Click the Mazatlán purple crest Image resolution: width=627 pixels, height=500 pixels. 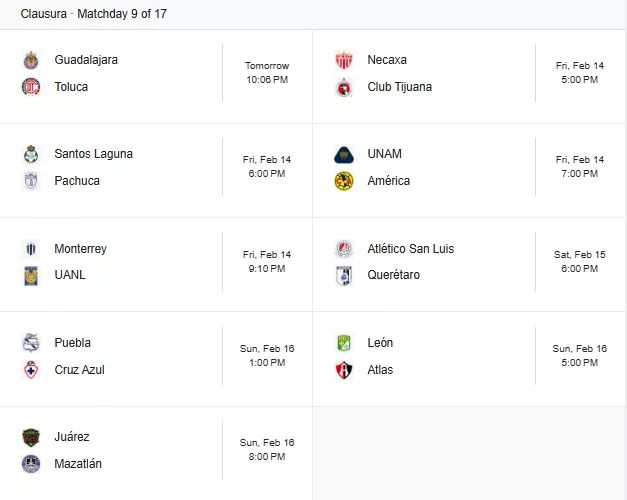31,464
